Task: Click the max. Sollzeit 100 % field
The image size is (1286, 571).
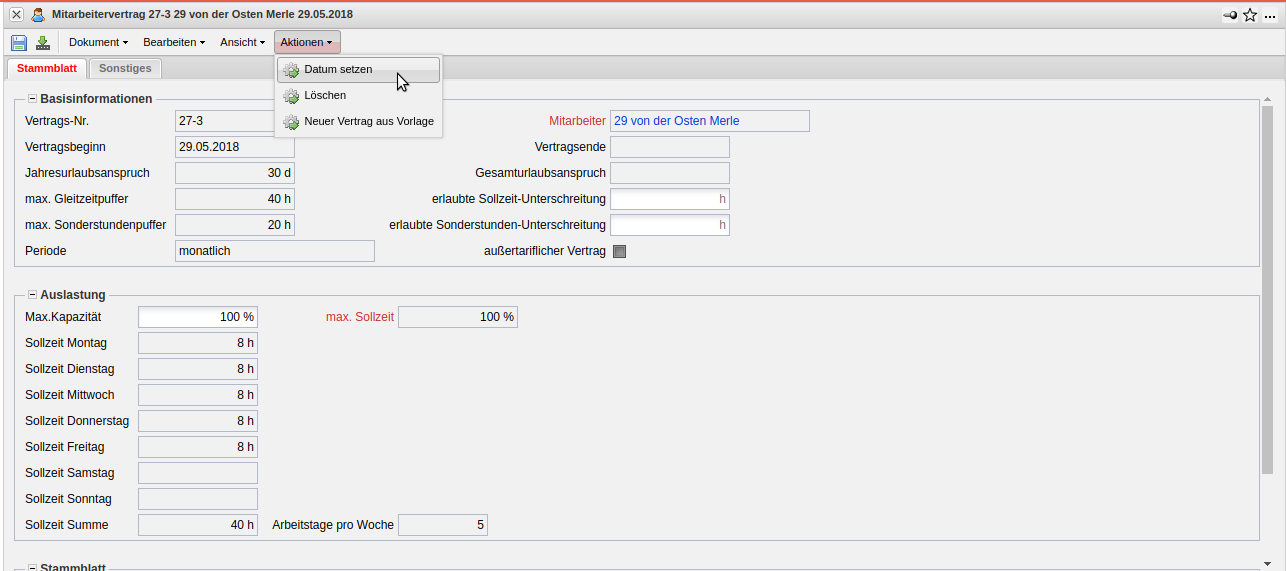Action: point(458,317)
